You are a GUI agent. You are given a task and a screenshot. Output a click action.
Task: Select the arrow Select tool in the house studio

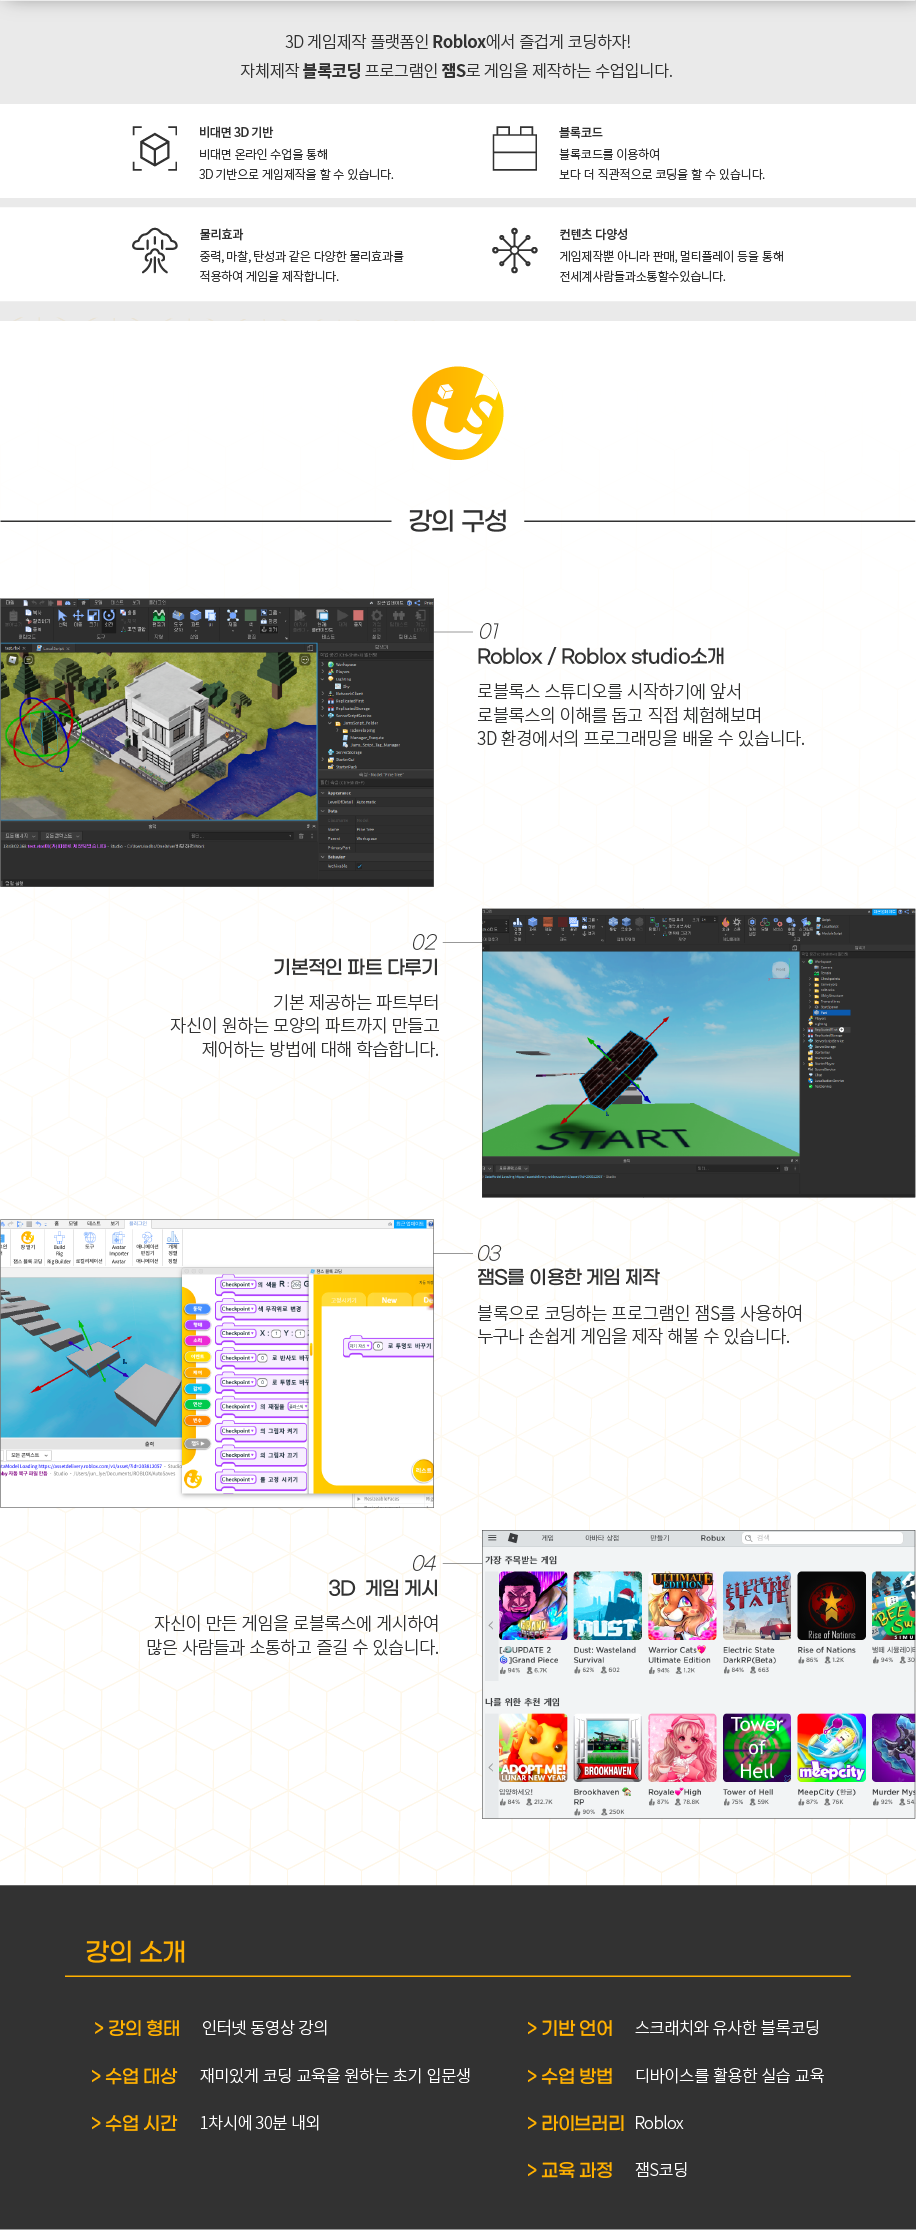(x=62, y=617)
